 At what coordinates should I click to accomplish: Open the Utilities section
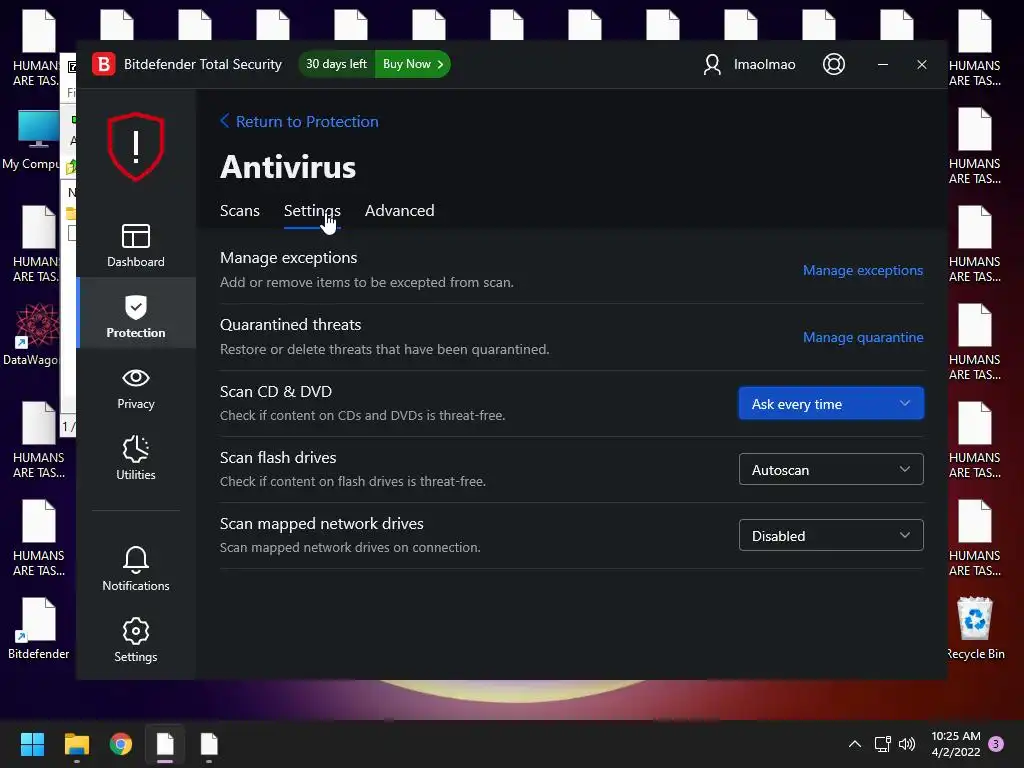click(x=136, y=458)
